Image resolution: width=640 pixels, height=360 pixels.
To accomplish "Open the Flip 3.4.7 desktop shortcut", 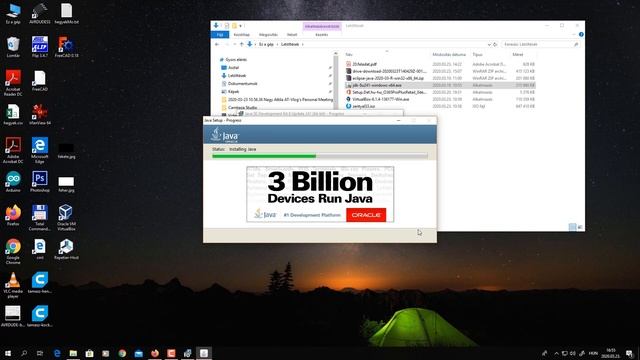I will [x=40, y=47].
